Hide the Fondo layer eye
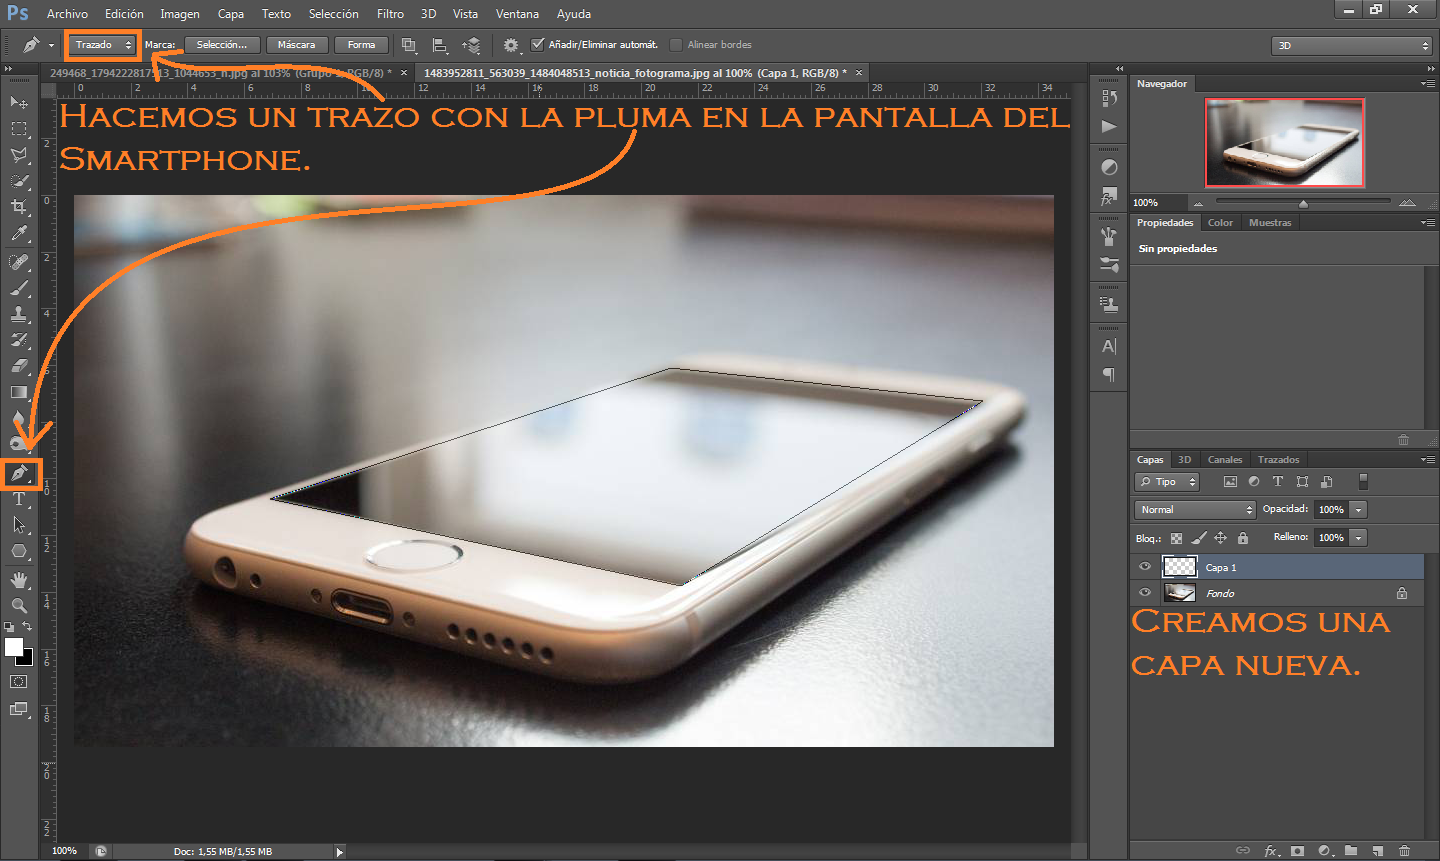The image size is (1440, 861). coord(1145,593)
